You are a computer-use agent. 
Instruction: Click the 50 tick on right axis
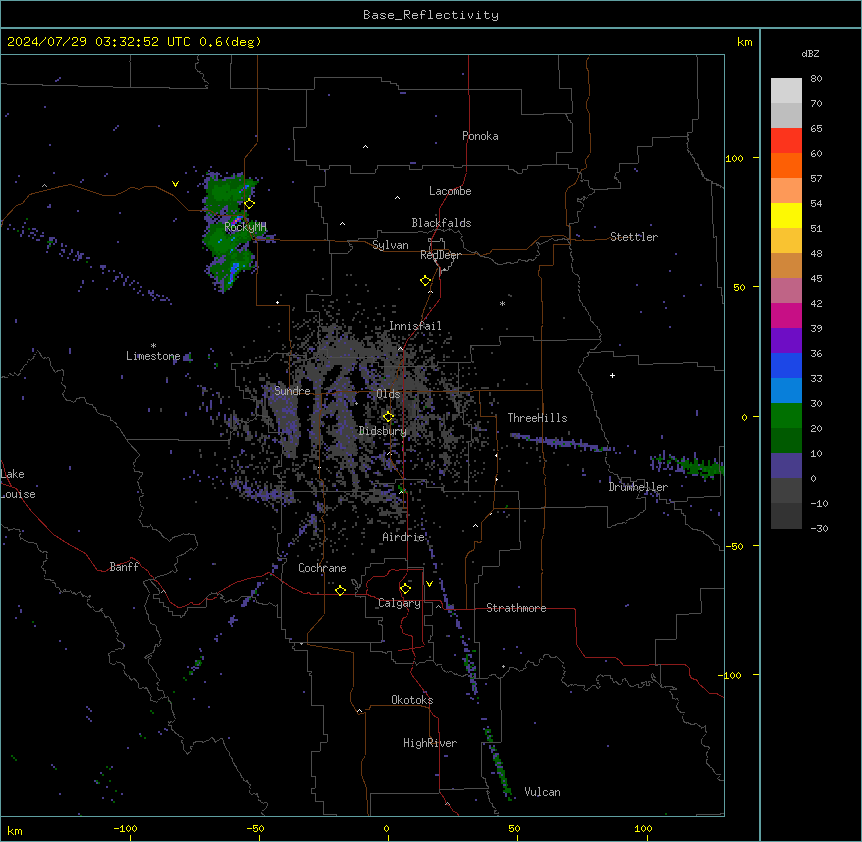[739, 287]
